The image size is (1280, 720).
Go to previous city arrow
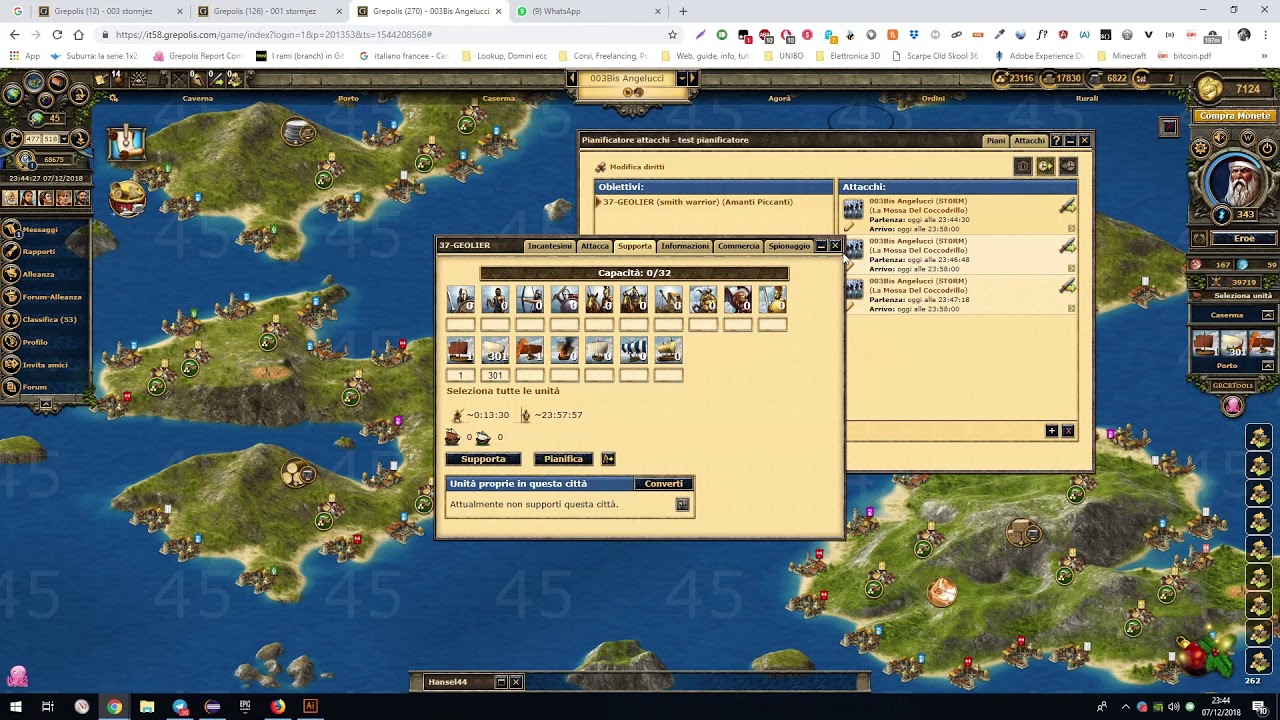click(x=572, y=78)
